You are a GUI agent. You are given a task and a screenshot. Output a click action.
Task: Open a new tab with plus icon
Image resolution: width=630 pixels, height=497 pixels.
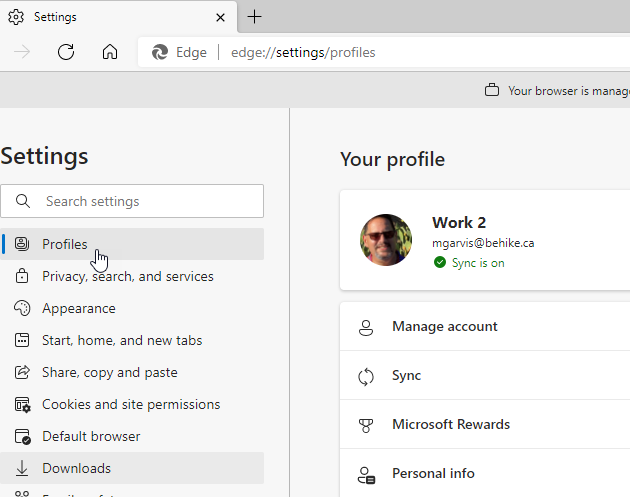tap(255, 16)
